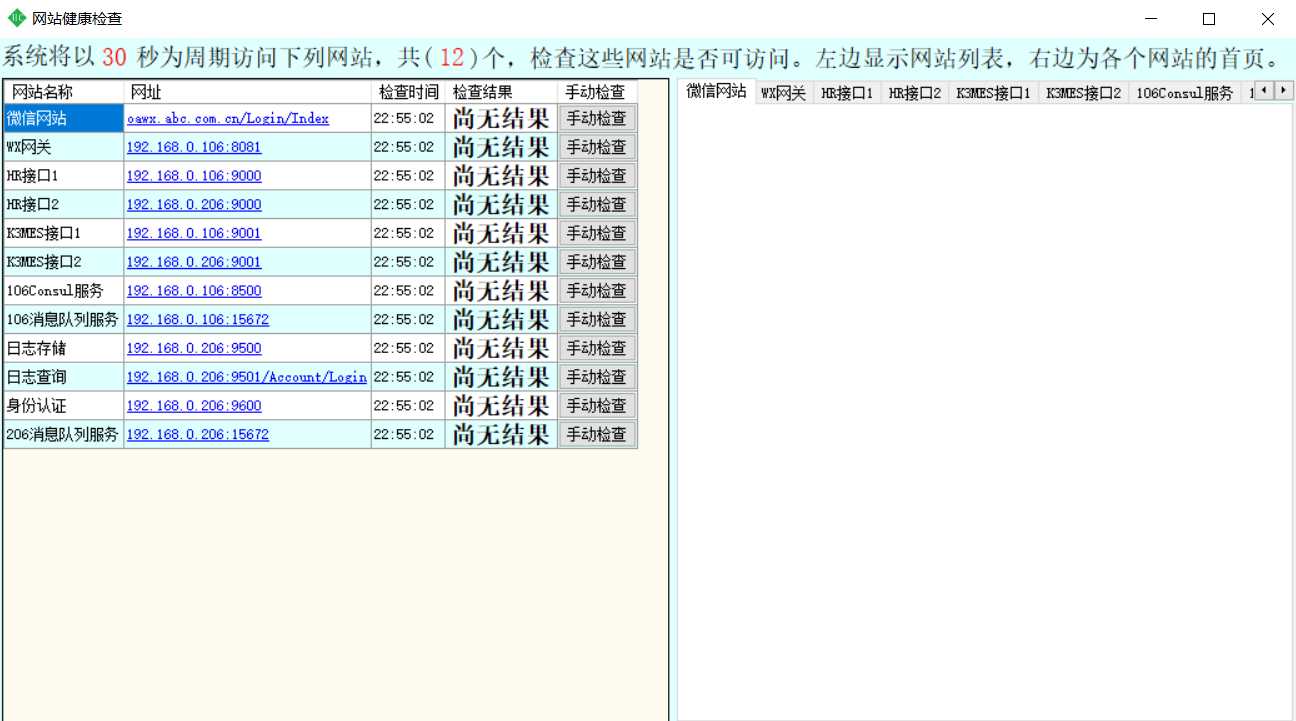Screen dimensions: 1296x721
Task: Switch to the 106Consul服务 tab
Action: pyautogui.click(x=1184, y=94)
